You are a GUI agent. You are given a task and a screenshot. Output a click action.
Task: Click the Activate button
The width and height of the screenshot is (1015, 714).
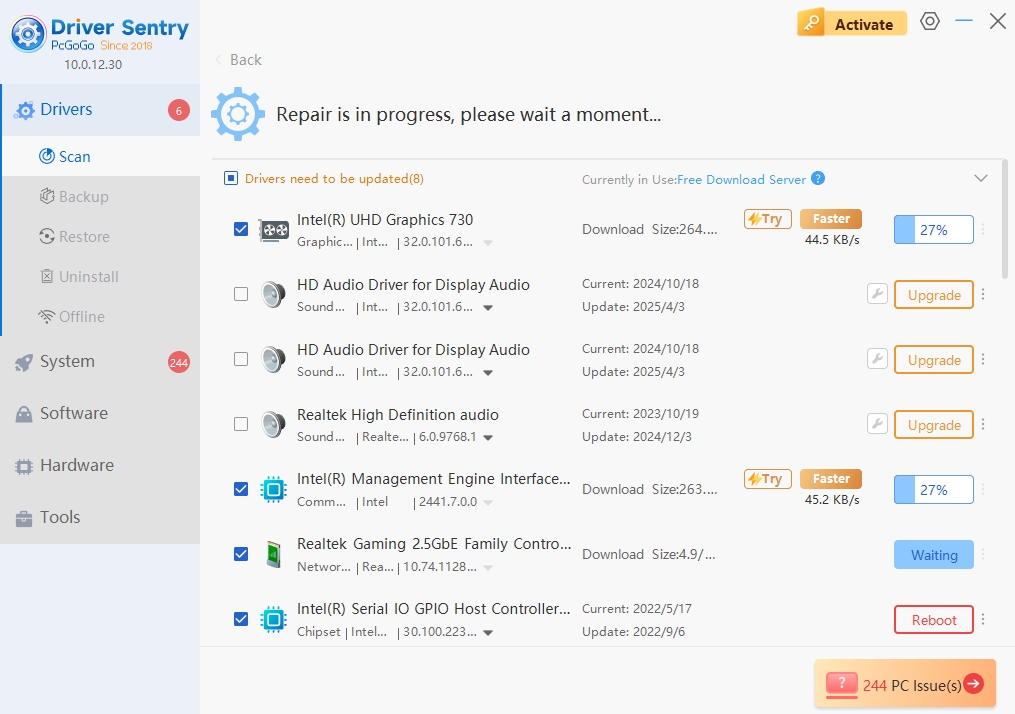(852, 23)
